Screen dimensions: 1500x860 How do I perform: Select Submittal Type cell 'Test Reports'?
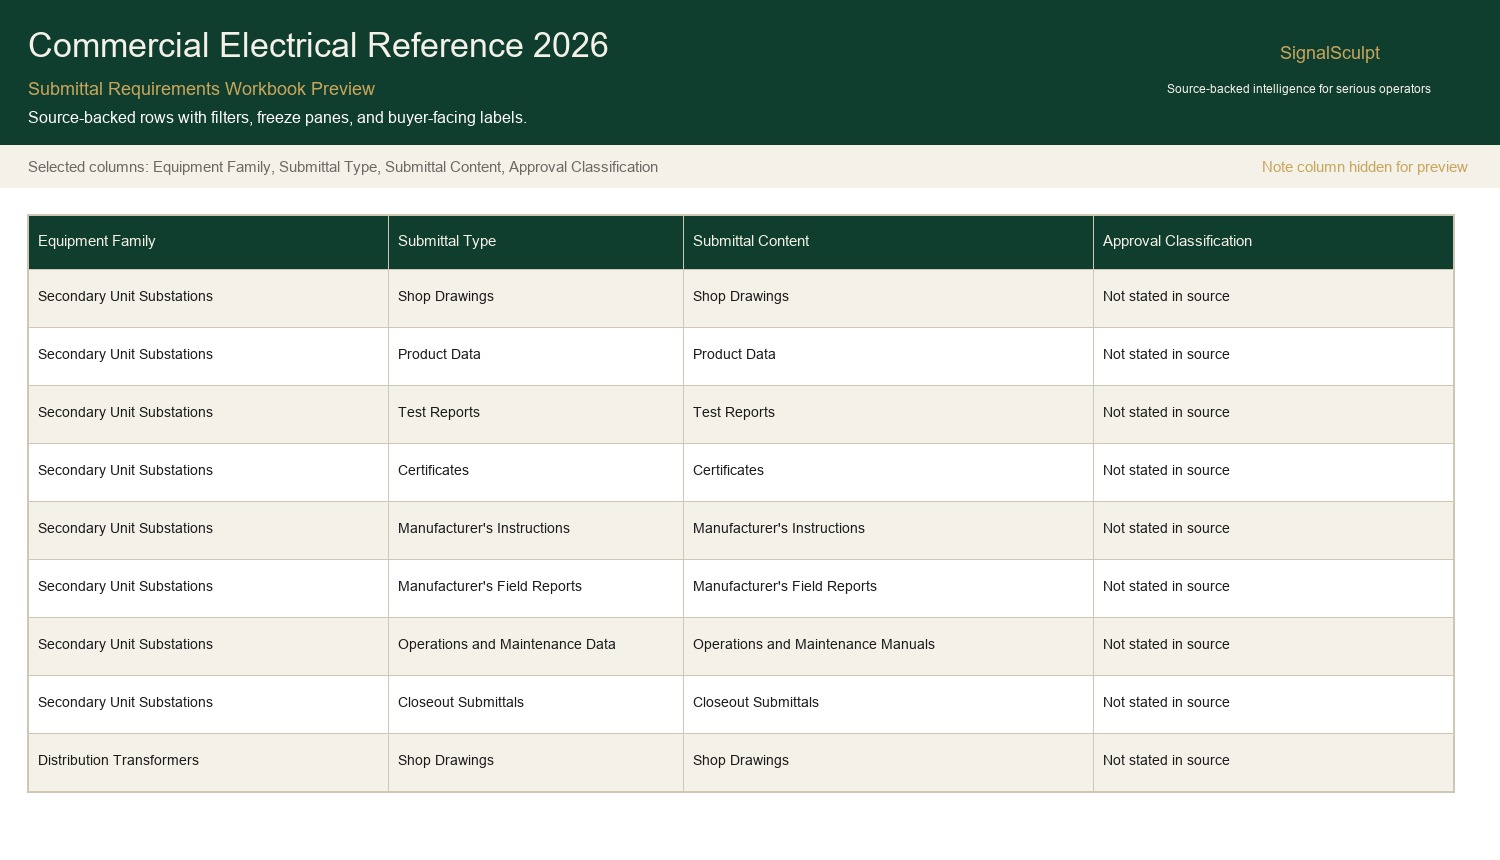536,414
